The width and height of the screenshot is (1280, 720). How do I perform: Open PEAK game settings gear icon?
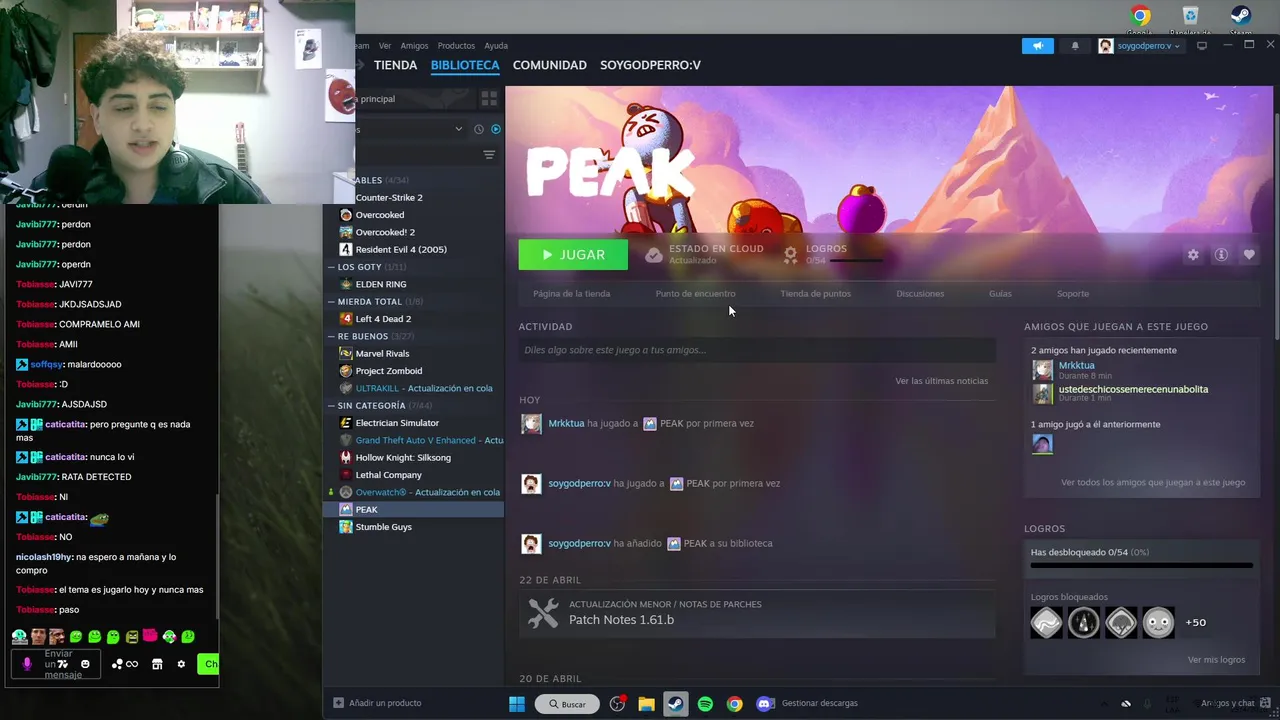click(1193, 255)
